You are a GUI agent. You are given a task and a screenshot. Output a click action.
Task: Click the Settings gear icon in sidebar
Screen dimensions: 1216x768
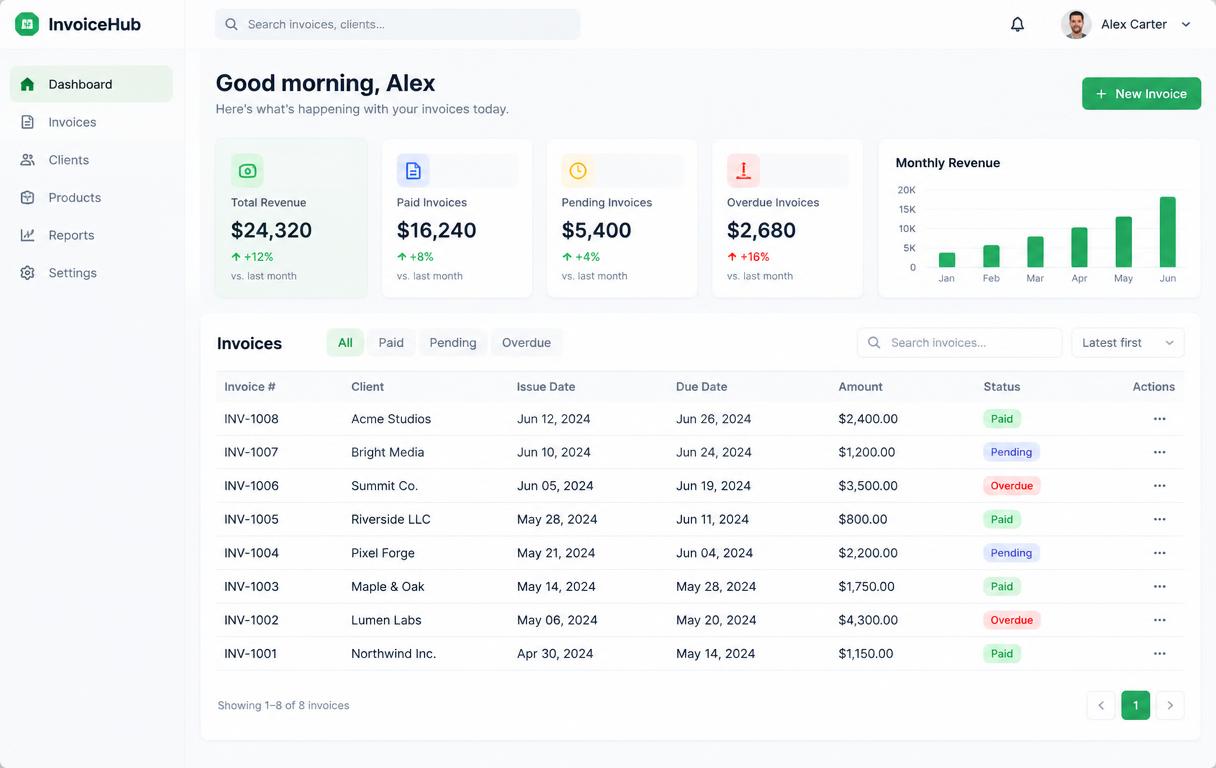(27, 273)
